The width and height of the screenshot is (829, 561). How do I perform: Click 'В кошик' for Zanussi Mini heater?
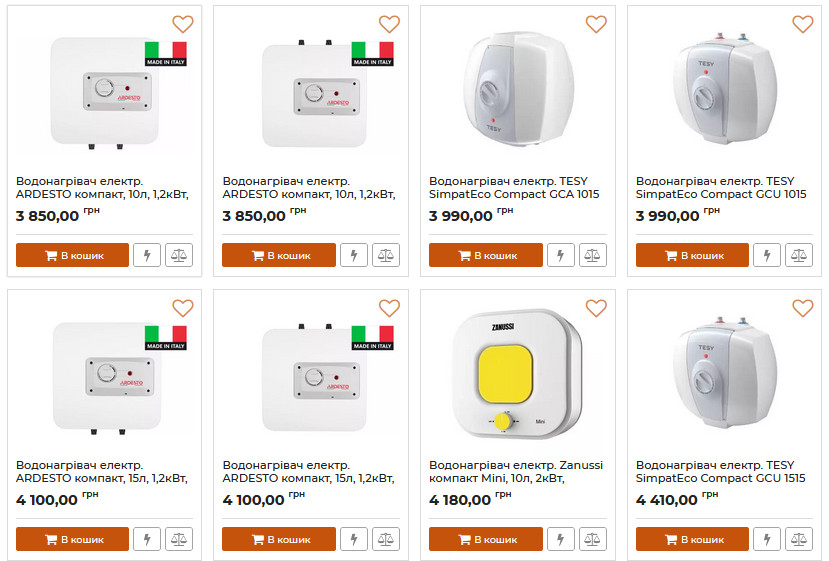pos(485,539)
